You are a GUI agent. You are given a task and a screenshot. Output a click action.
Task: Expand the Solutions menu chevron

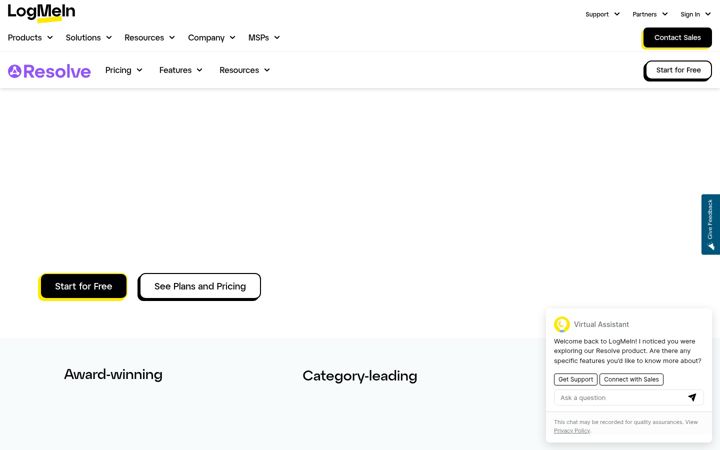[109, 38]
